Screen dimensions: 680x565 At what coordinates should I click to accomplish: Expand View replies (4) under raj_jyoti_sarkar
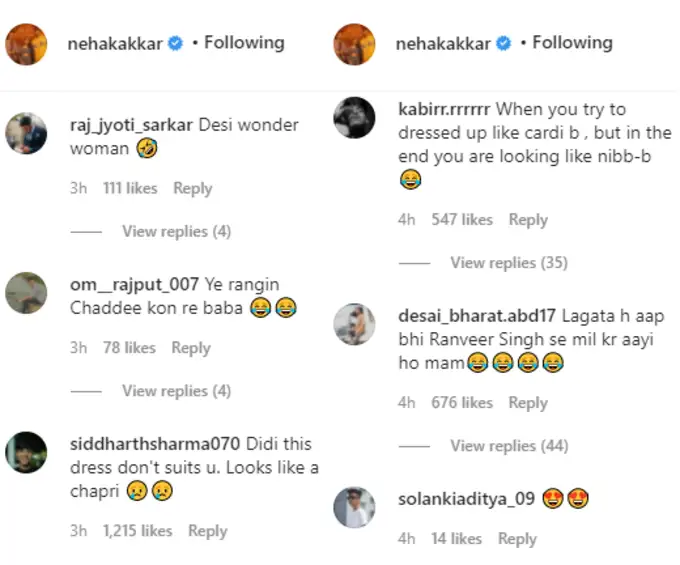(176, 231)
